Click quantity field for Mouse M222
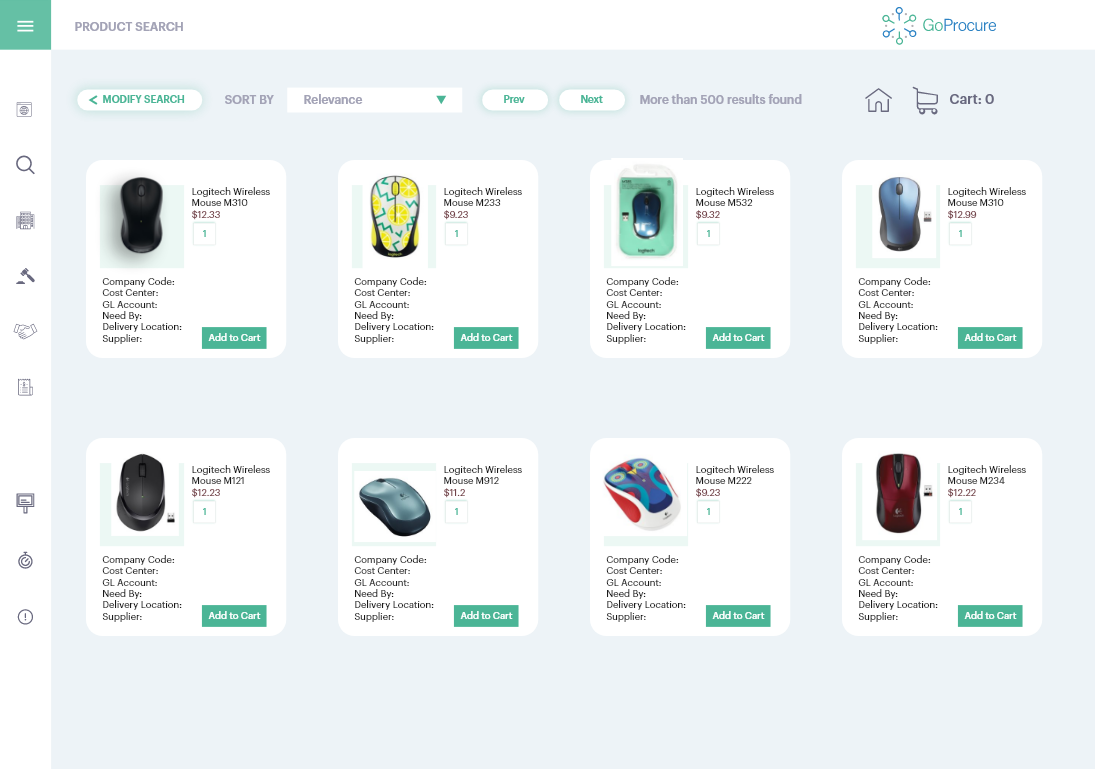The image size is (1095, 769). [x=708, y=512]
